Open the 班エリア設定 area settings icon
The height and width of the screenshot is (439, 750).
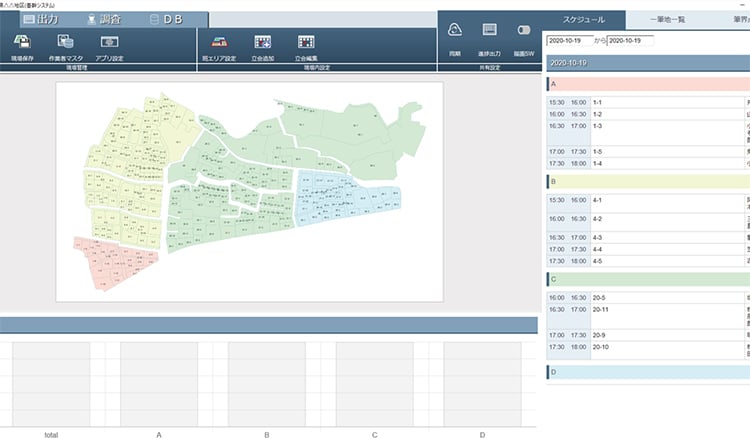pyautogui.click(x=219, y=42)
